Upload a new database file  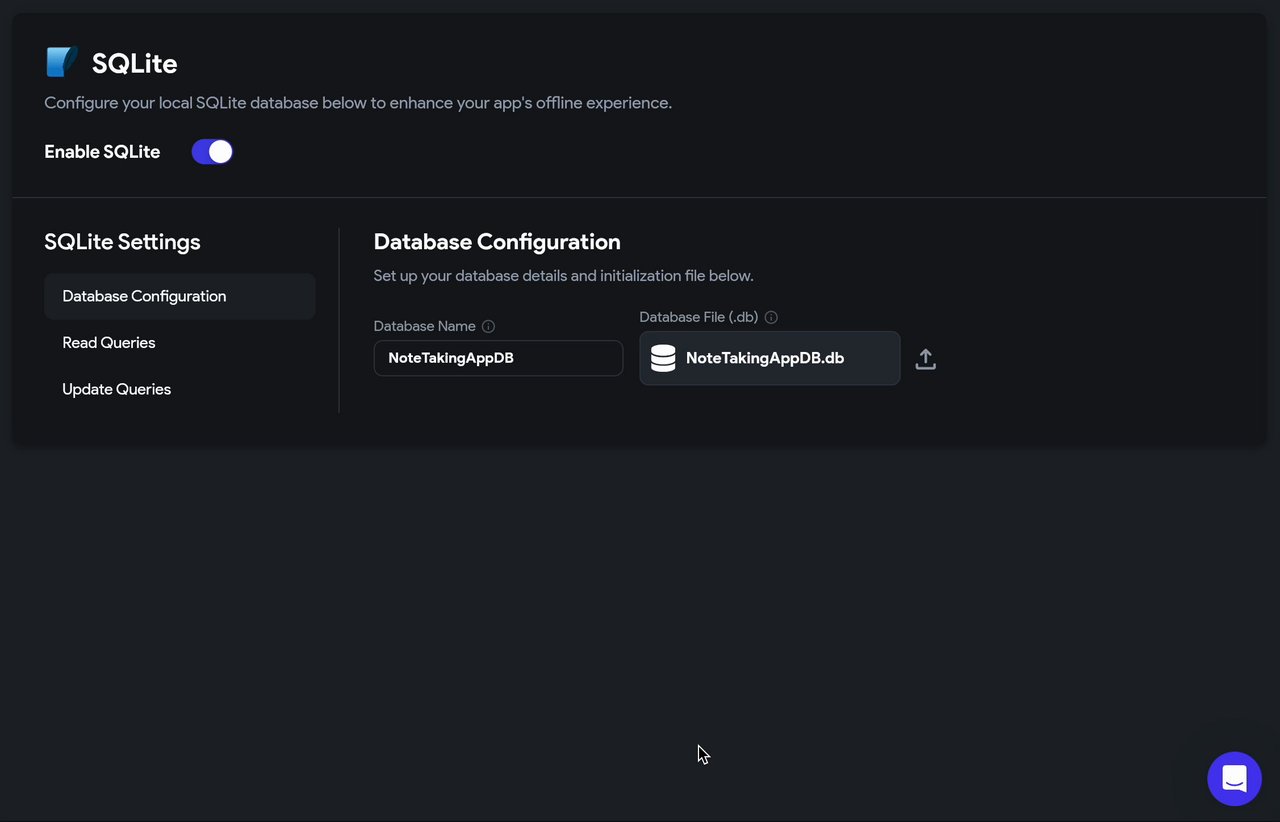(926, 359)
